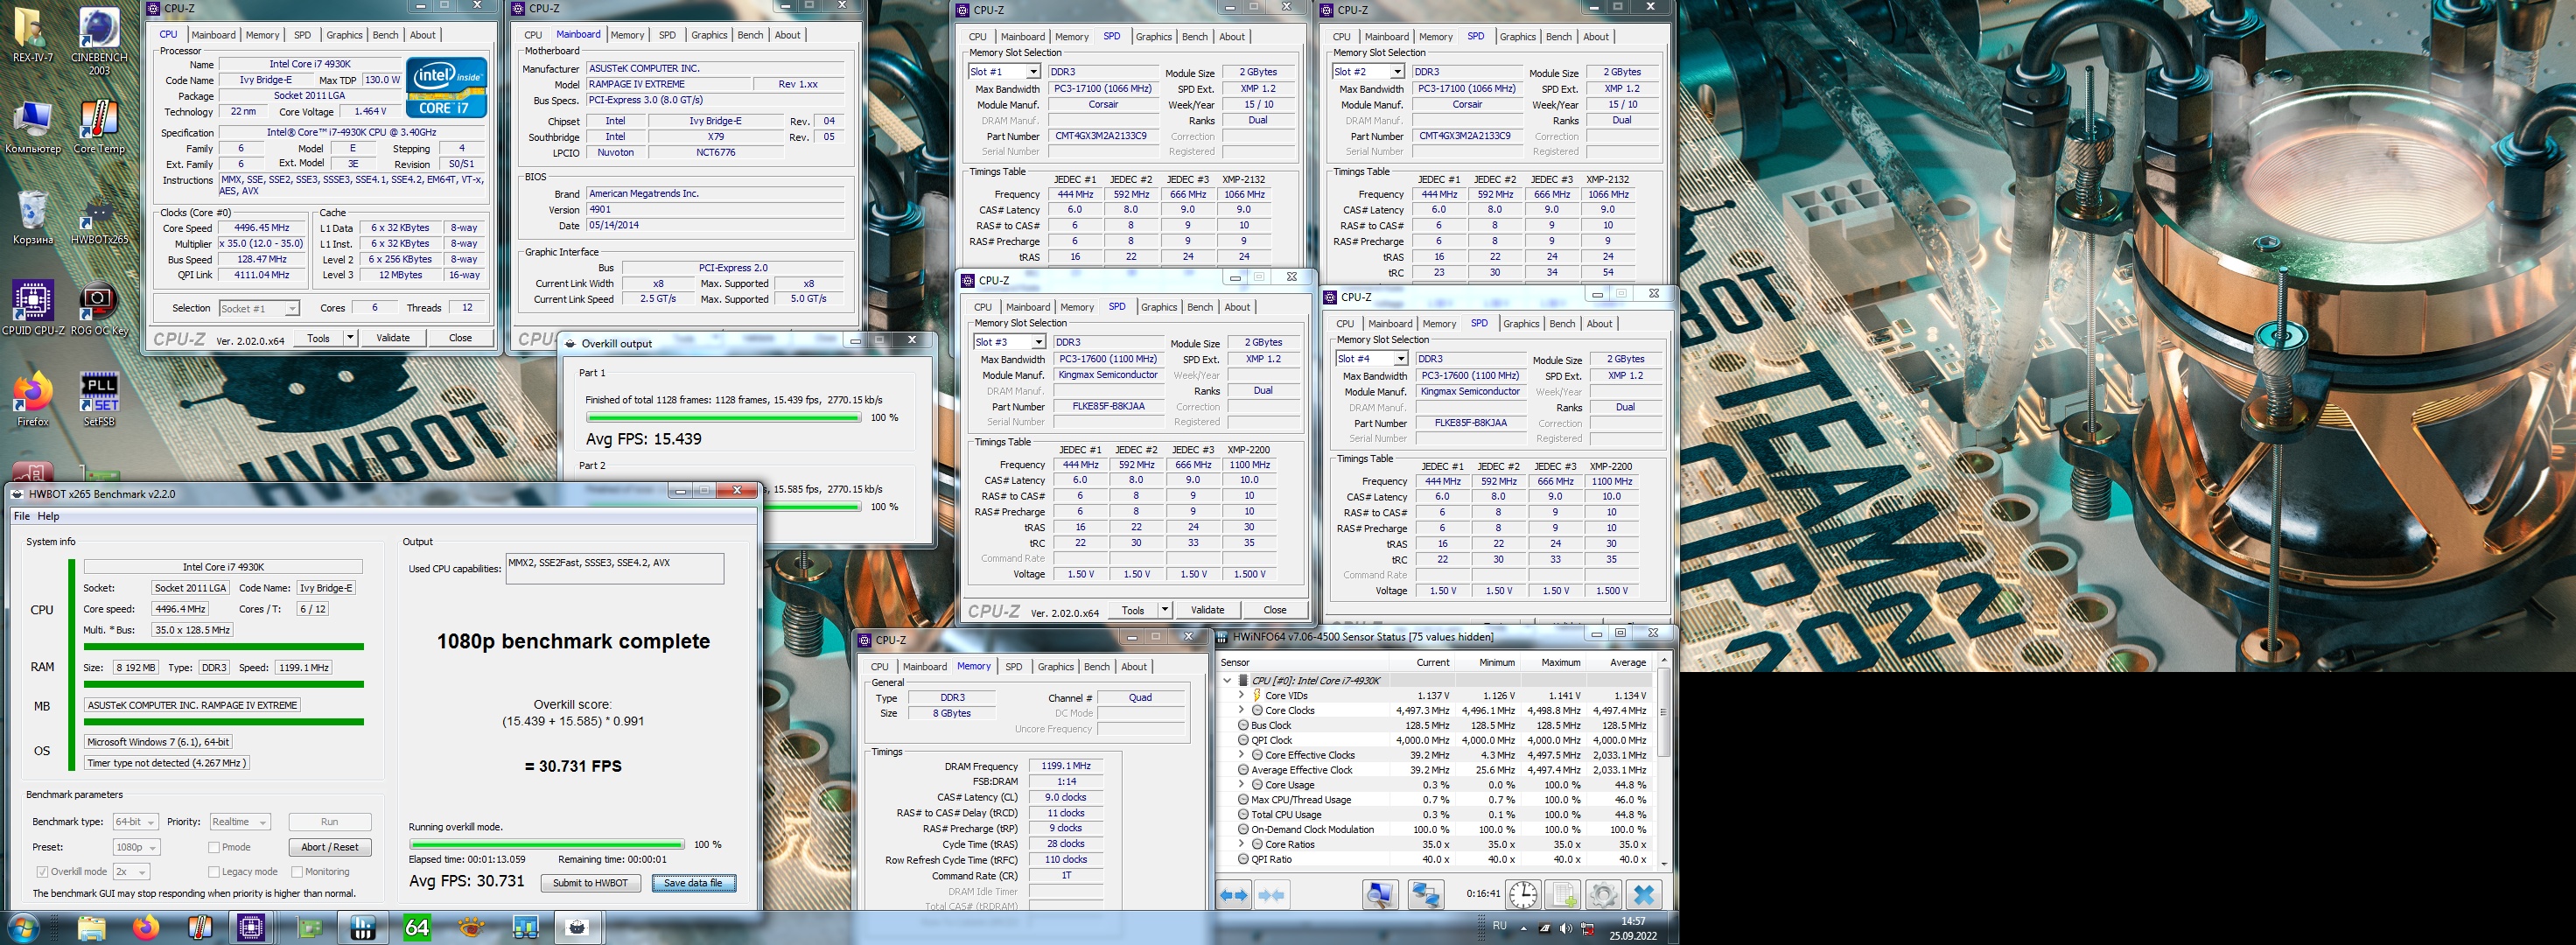Screen dimensions: 2576x945
Task: Switch to Graphics tab in Slot #1 window
Action: click(x=1153, y=37)
